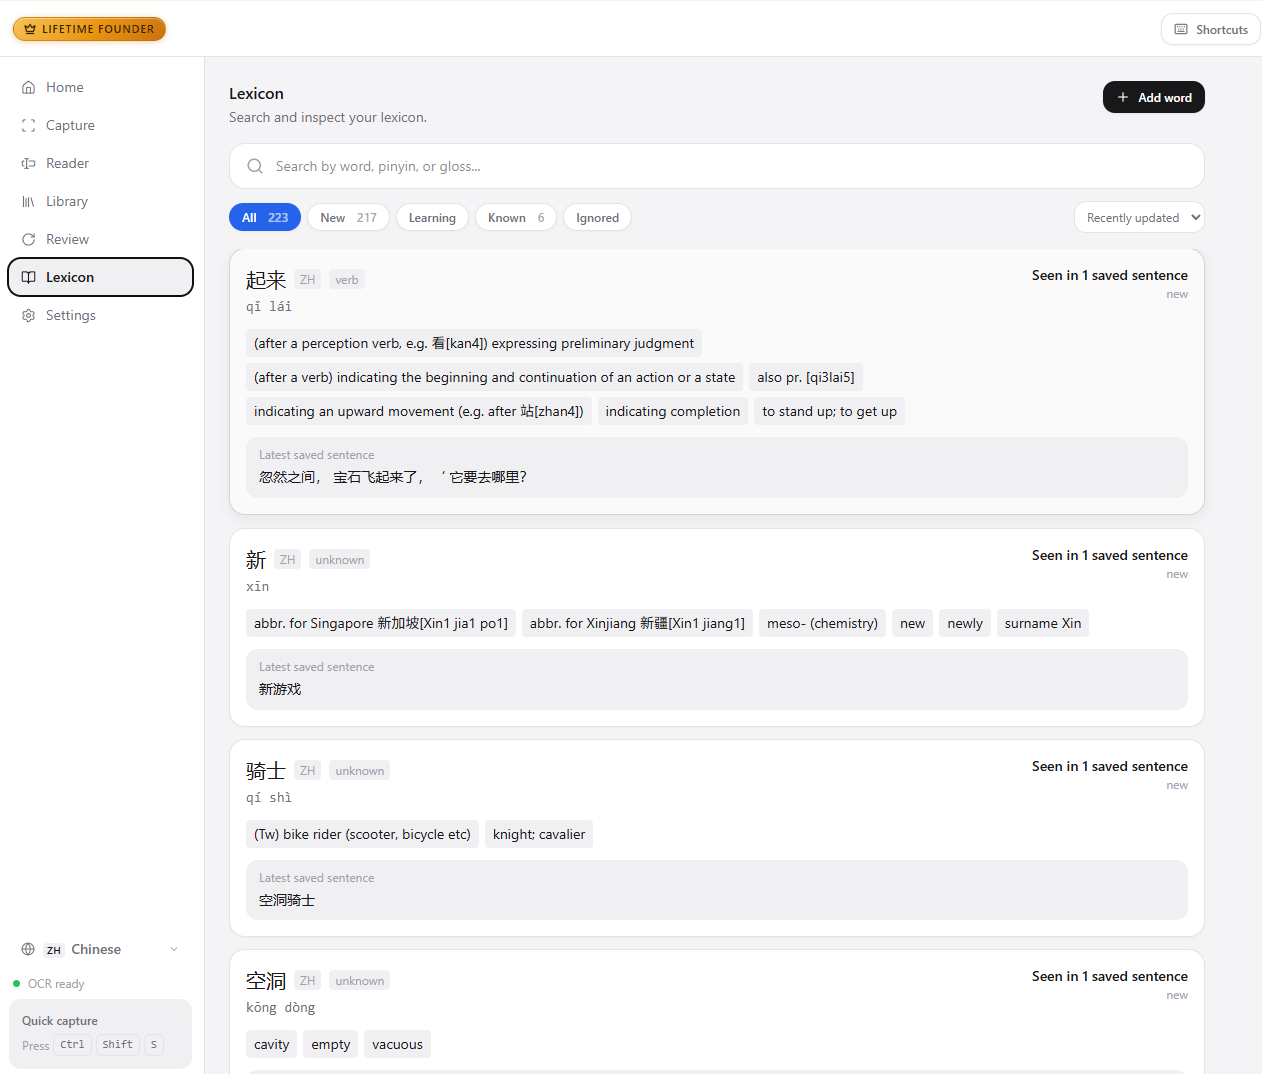1262x1074 pixels.
Task: Click the 'meso- (chemistry)' gloss chip
Action: click(x=822, y=623)
